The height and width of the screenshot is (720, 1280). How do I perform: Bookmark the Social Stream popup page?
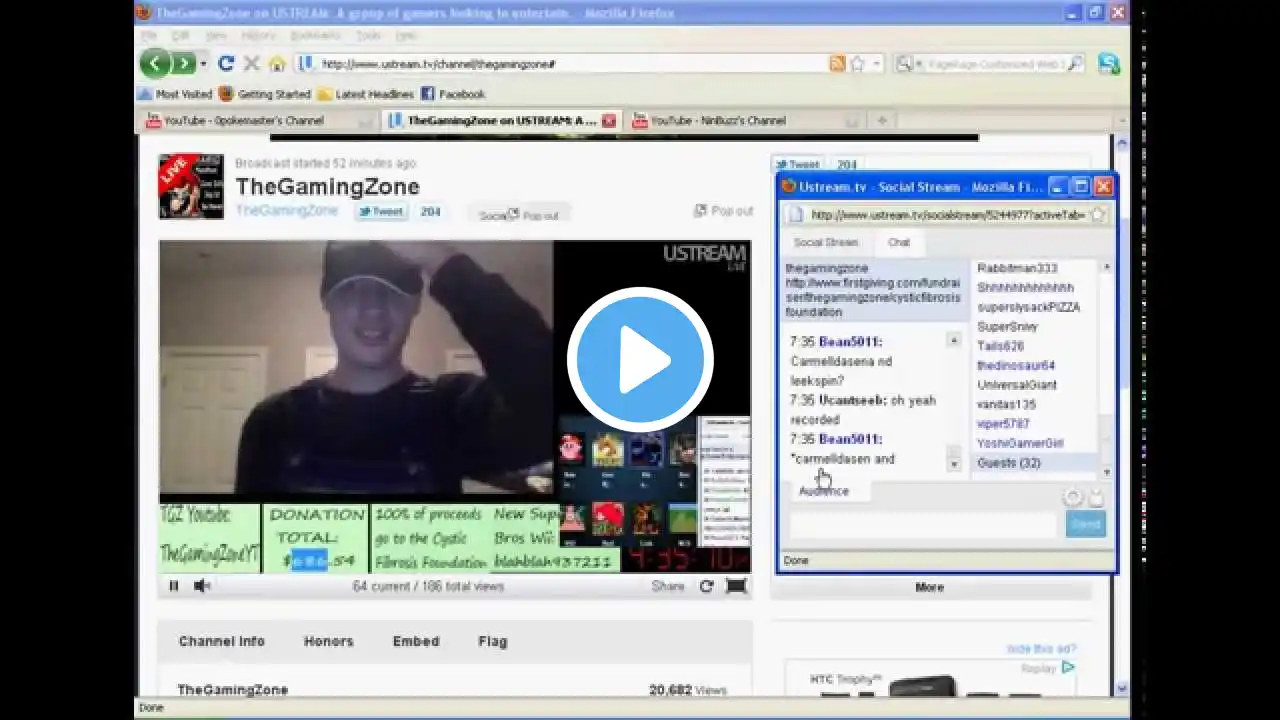[x=1097, y=215]
